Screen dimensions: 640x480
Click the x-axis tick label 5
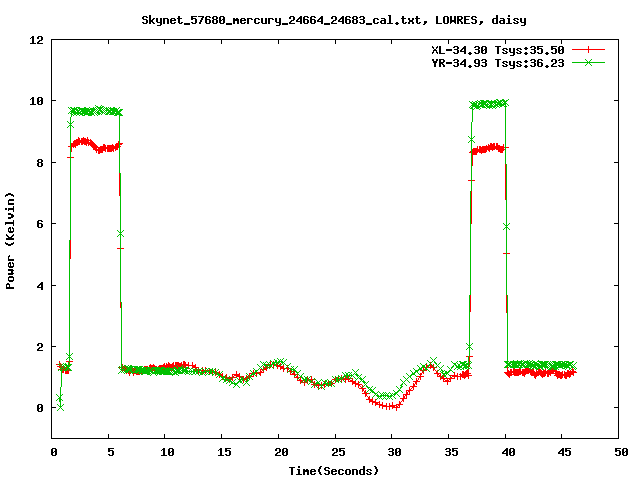tap(111, 452)
